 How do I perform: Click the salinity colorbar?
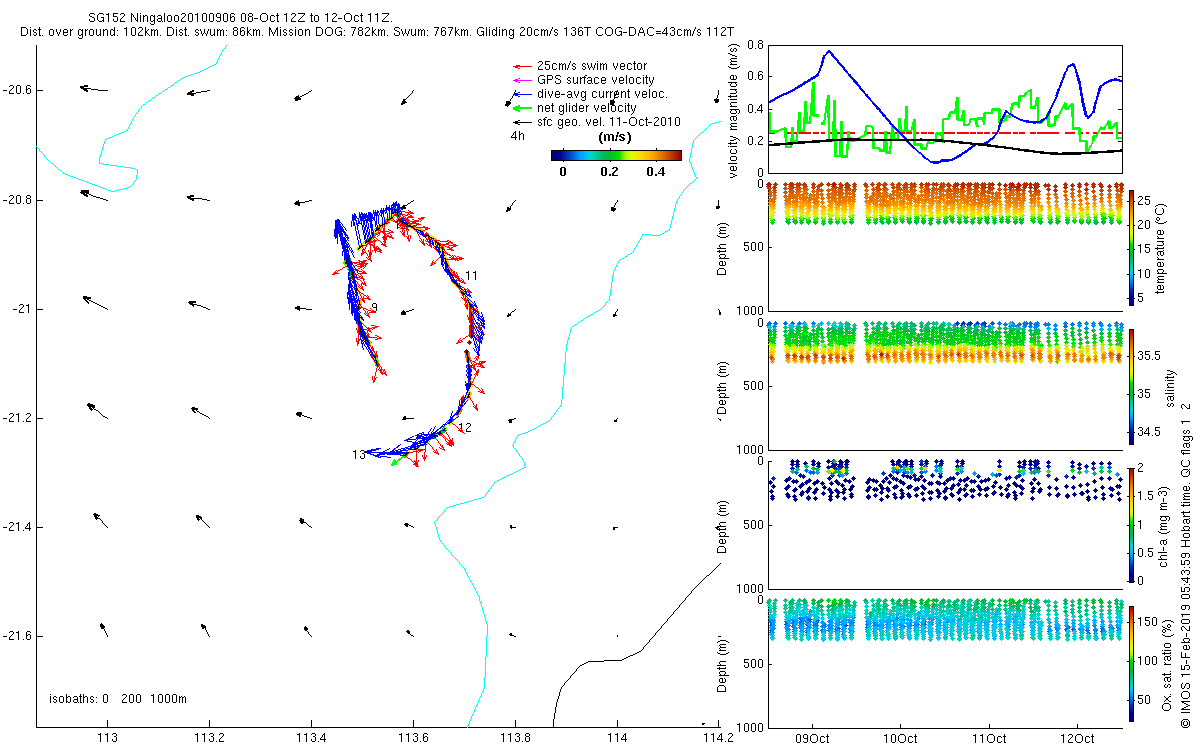tap(1131, 385)
